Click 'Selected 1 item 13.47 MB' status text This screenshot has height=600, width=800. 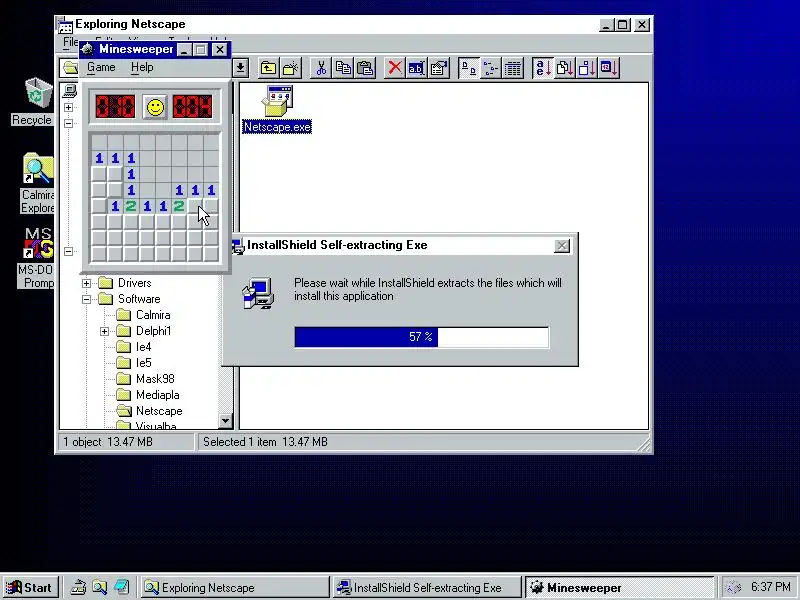[x=265, y=442]
